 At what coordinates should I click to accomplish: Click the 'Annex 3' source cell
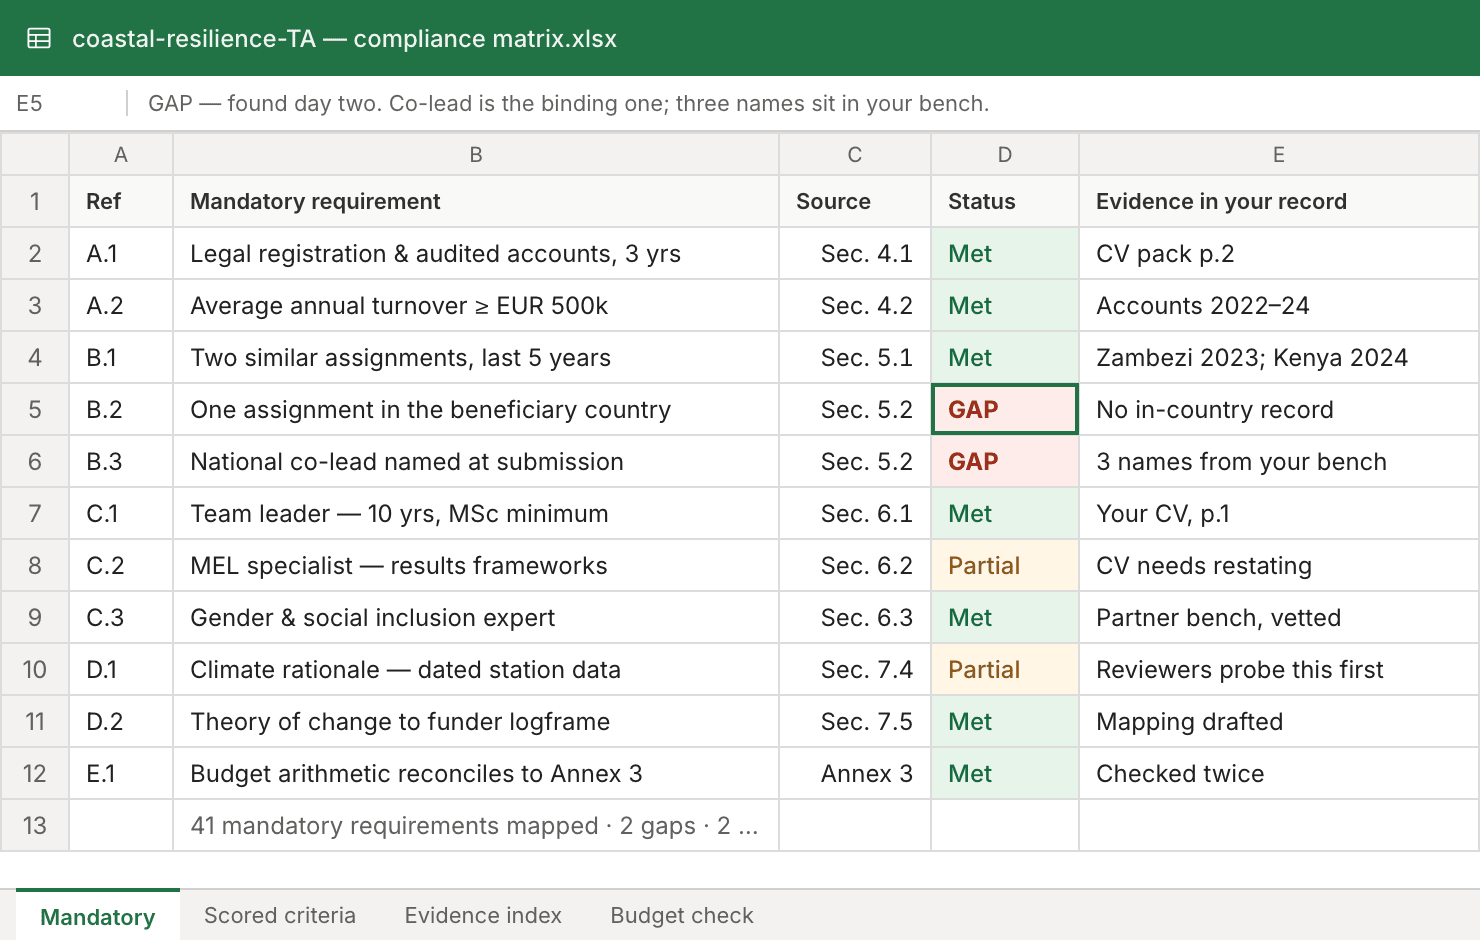coord(855,773)
